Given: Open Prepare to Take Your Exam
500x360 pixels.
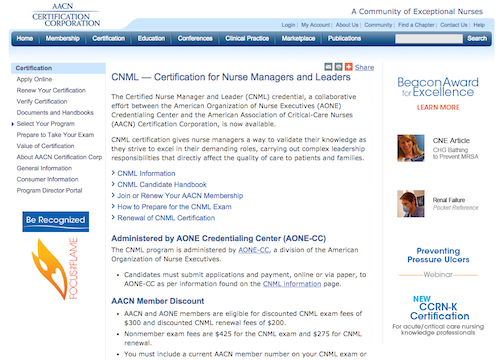Looking at the screenshot, I should pyautogui.click(x=55, y=135).
